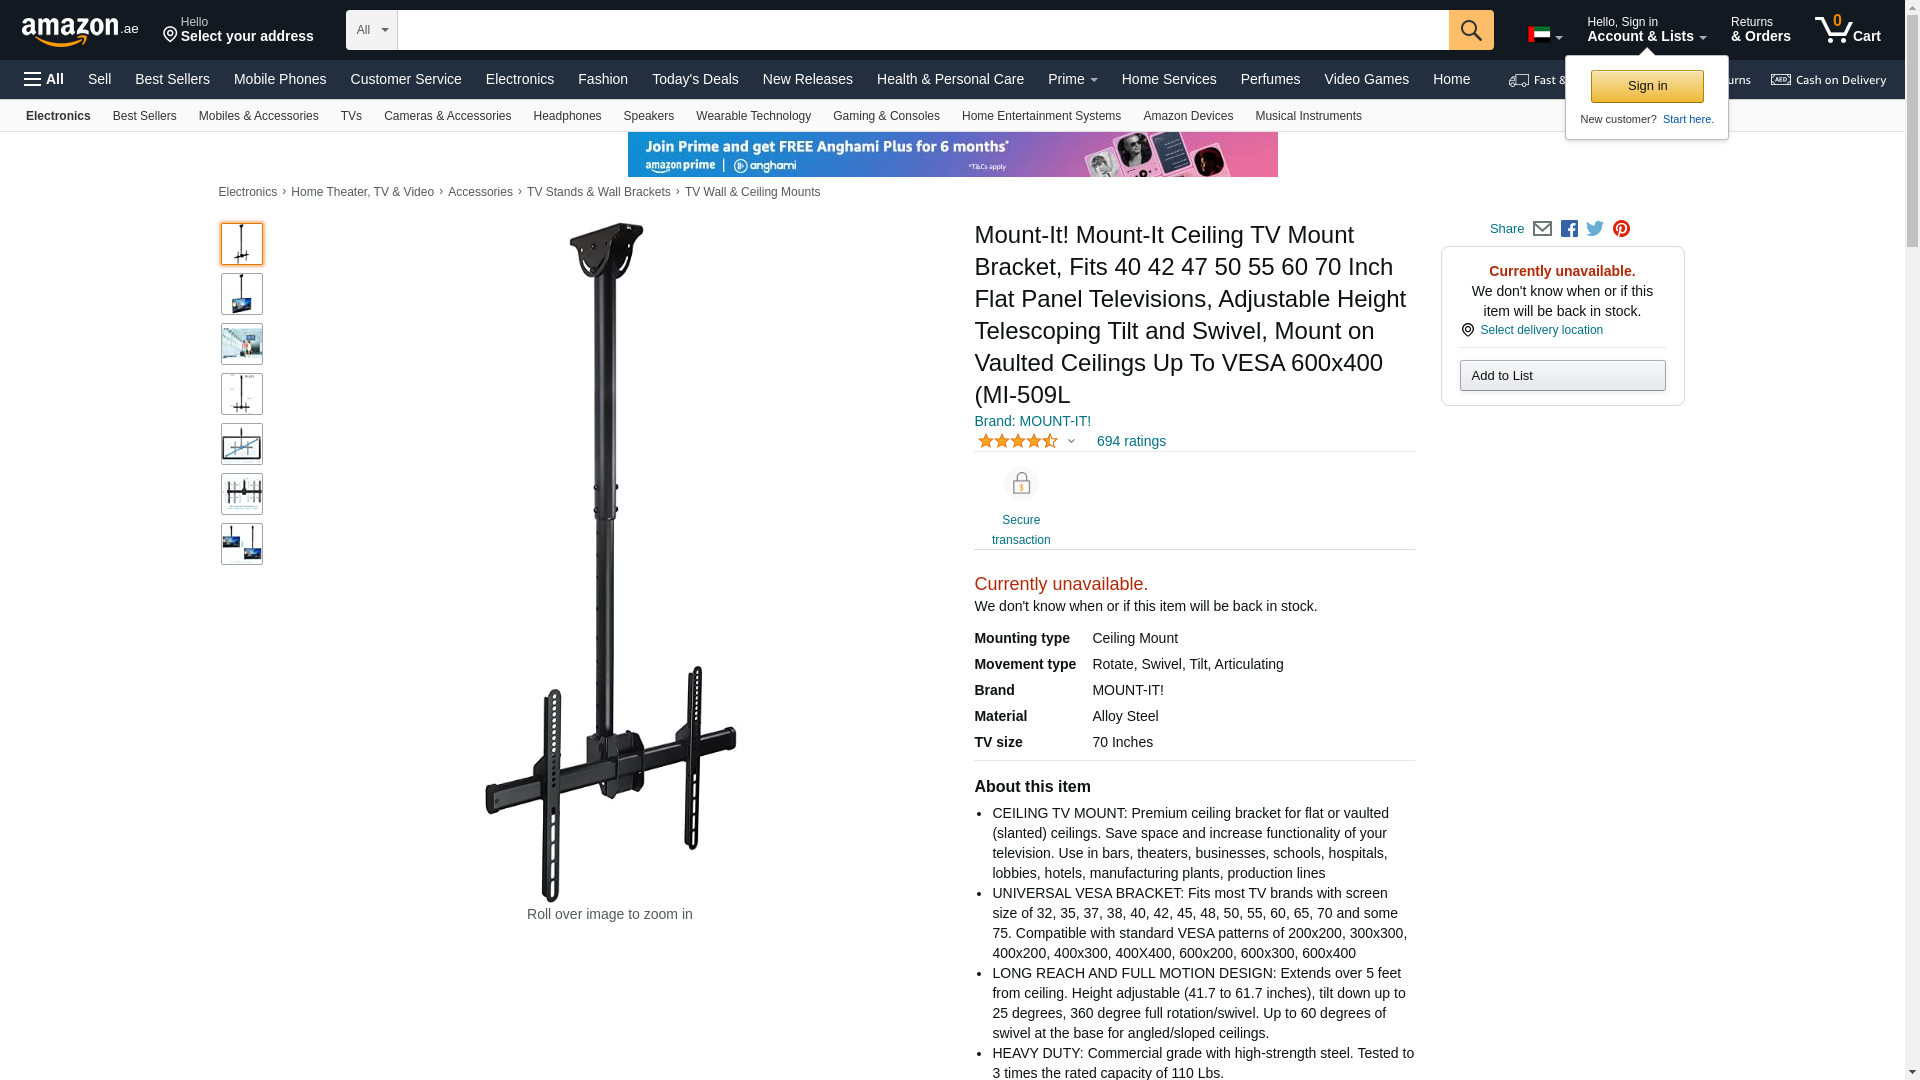Image resolution: width=1920 pixels, height=1080 pixels.
Task: Select Headphones in the electronics subnav
Action: [567, 116]
